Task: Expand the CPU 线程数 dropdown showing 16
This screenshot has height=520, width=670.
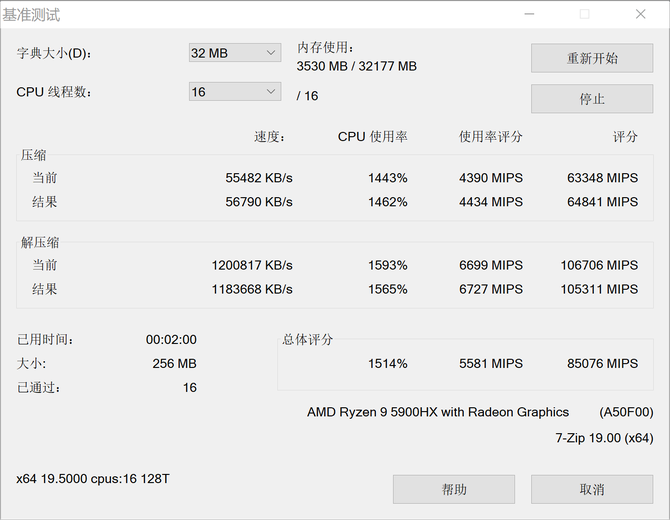Action: [x=235, y=92]
